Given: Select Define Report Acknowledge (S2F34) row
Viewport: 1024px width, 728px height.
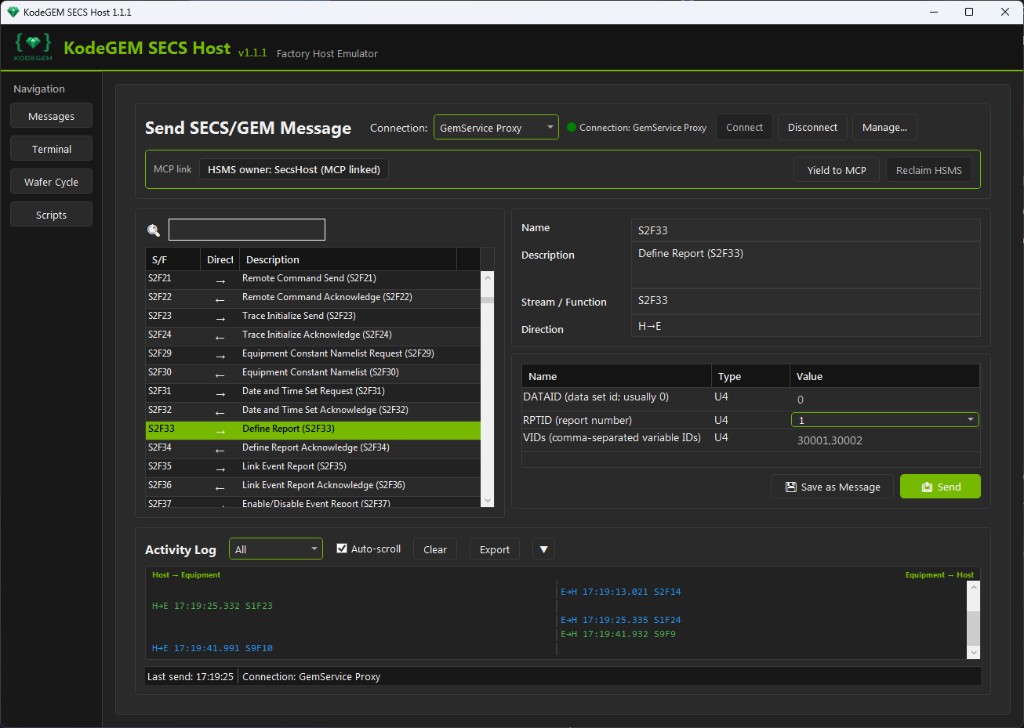Looking at the screenshot, I should pos(313,448).
